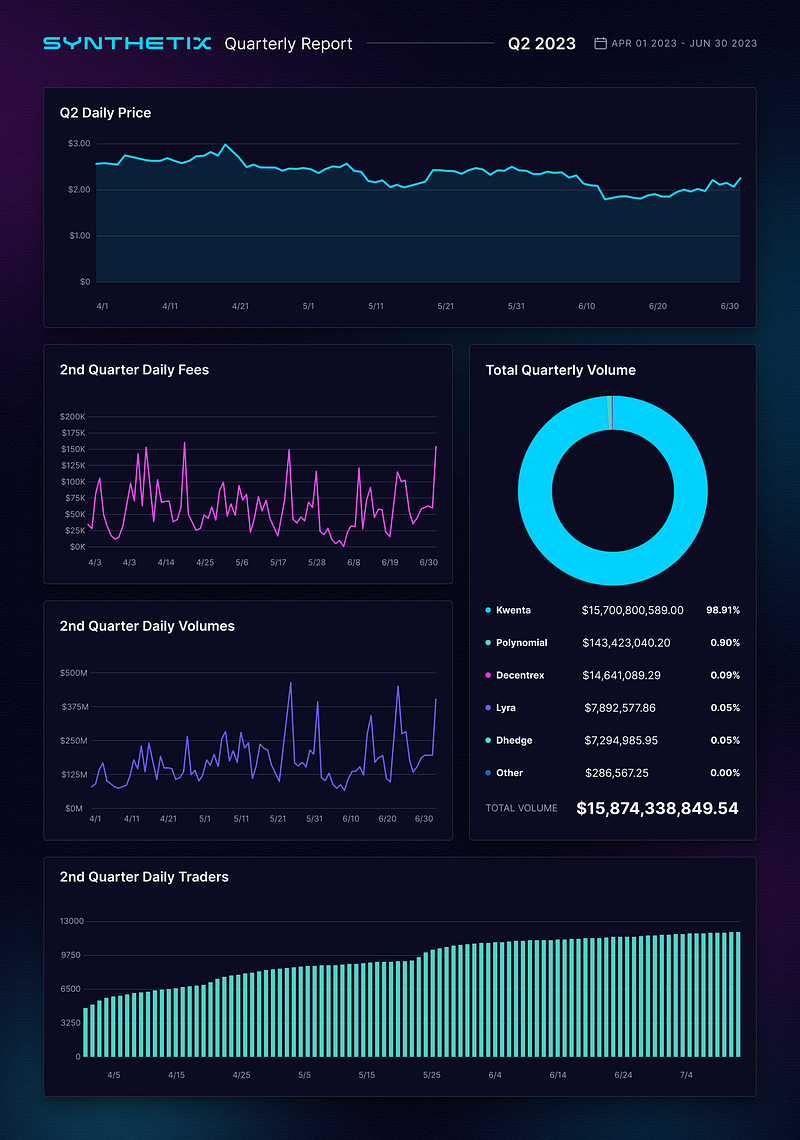Click the '$100K' fees axis label
The image size is (800, 1140).
tap(73, 481)
